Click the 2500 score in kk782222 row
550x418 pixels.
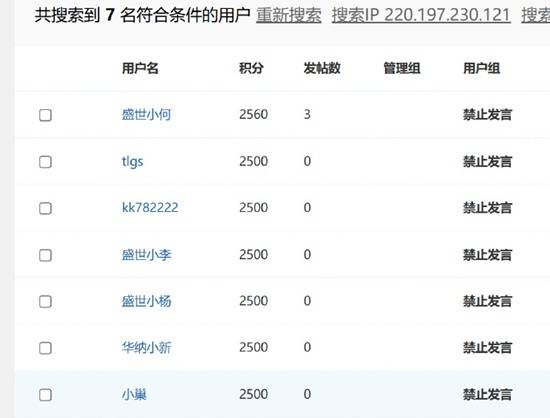click(254, 208)
